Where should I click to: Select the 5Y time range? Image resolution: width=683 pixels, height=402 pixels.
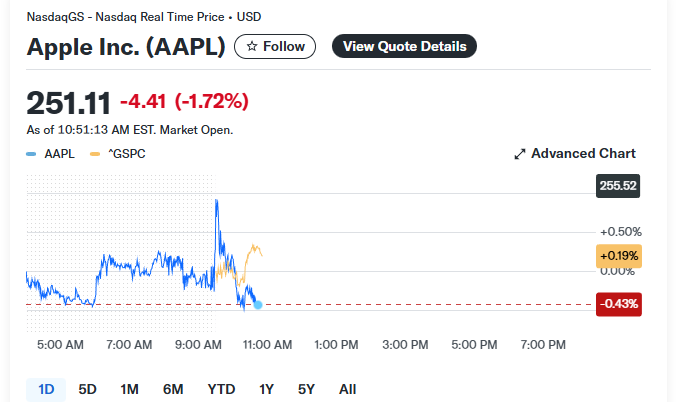tap(306, 389)
